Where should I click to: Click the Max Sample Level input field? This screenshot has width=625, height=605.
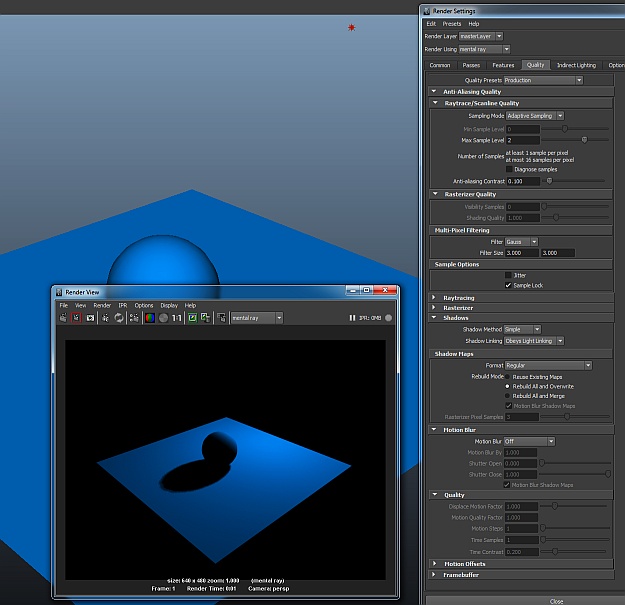523,140
